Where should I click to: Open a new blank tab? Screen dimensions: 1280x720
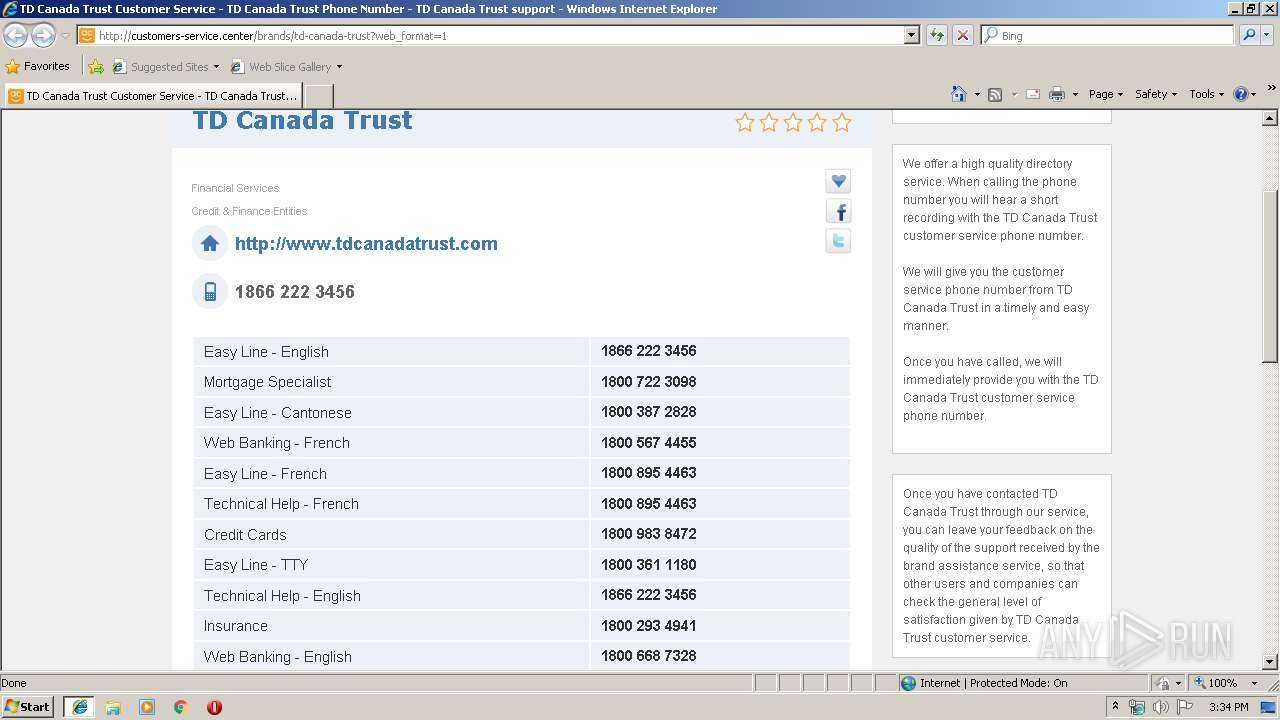tap(319, 96)
